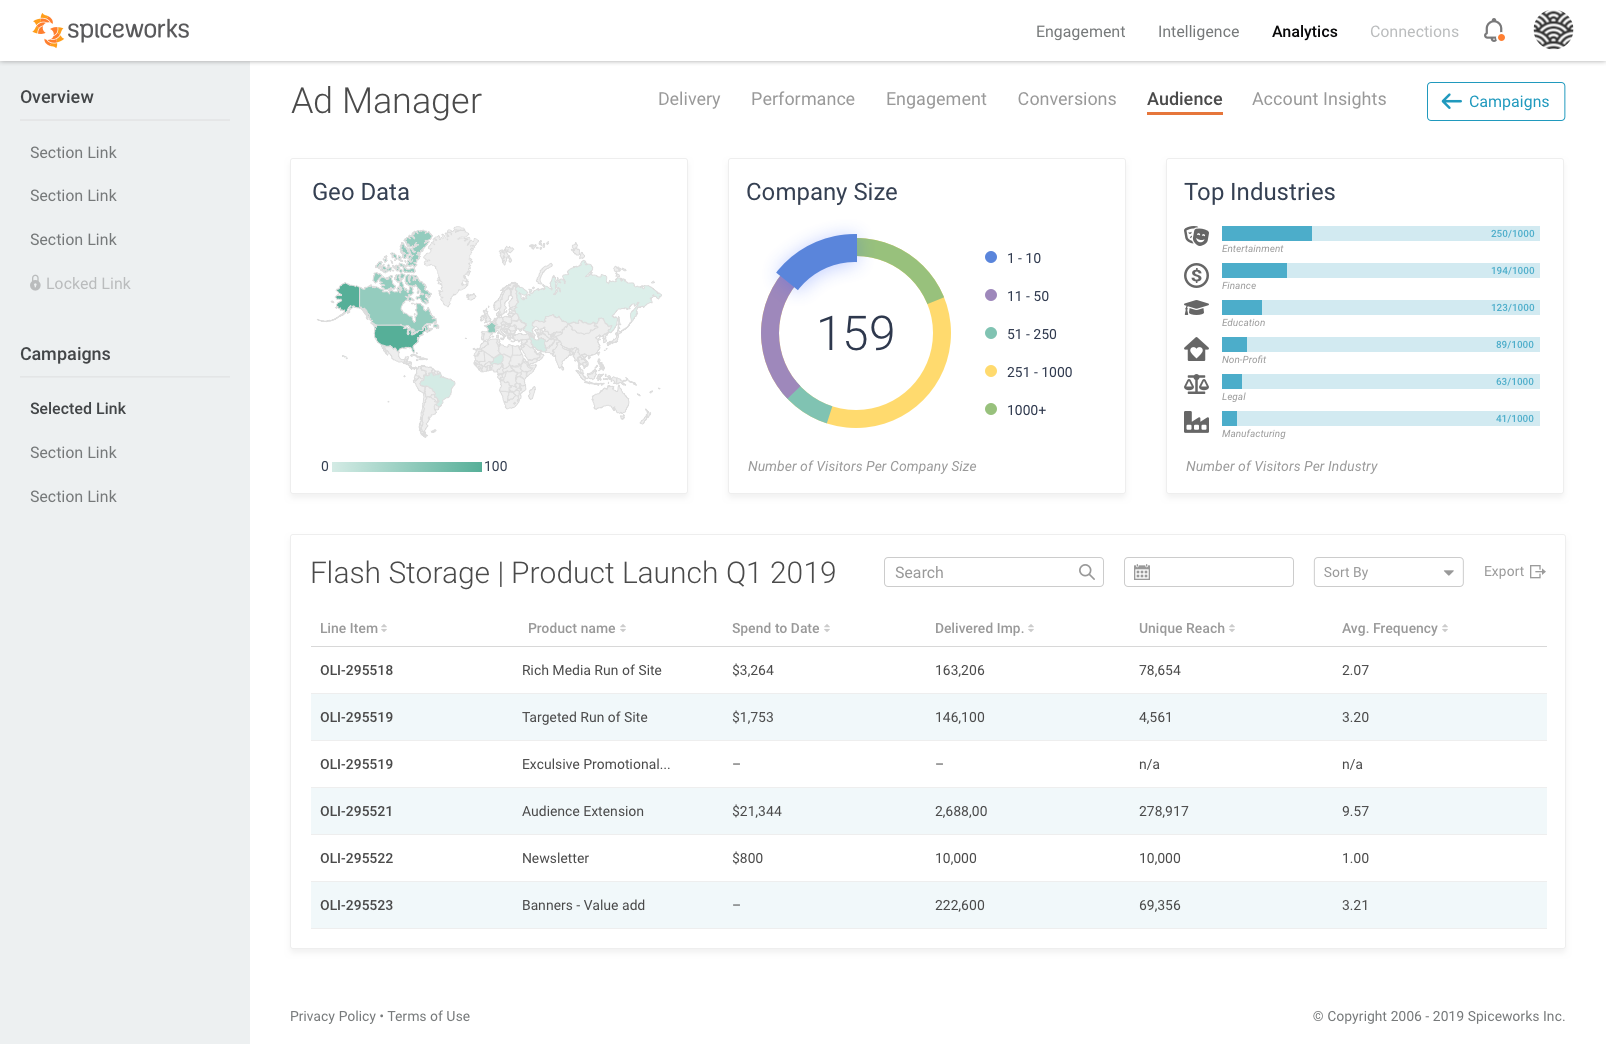Click the 159 donut chart center
The width and height of the screenshot is (1606, 1044).
pyautogui.click(x=856, y=332)
